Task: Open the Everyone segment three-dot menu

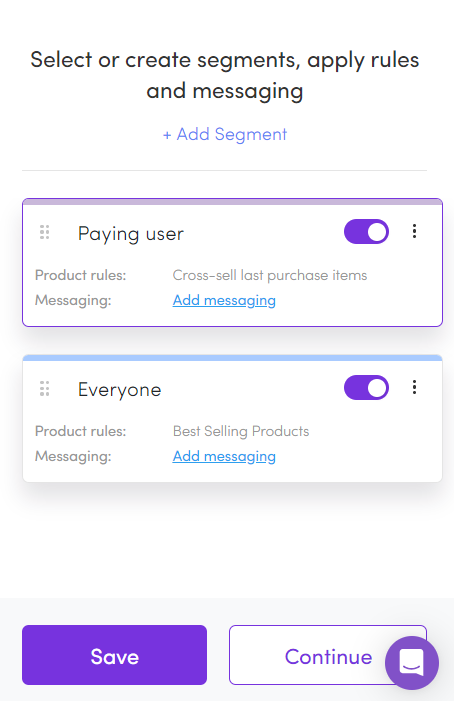Action: coord(414,387)
